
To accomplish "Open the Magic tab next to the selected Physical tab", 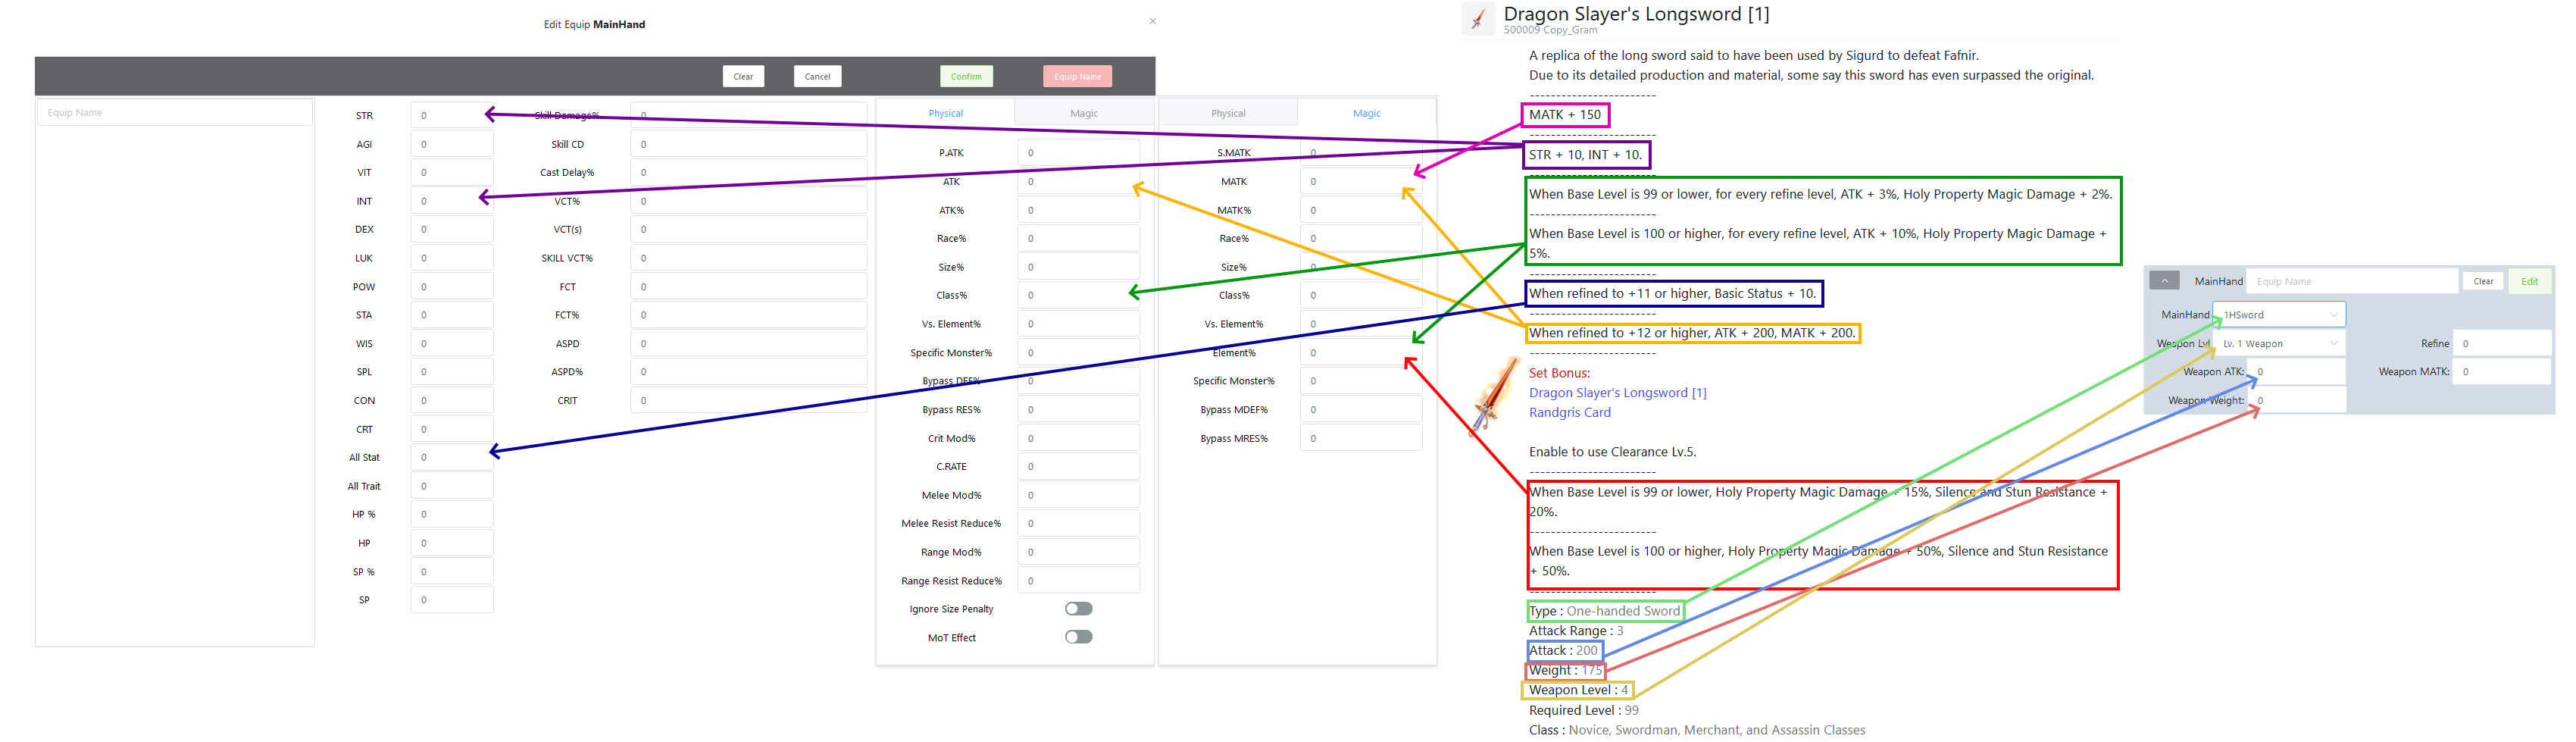I will (x=1084, y=113).
